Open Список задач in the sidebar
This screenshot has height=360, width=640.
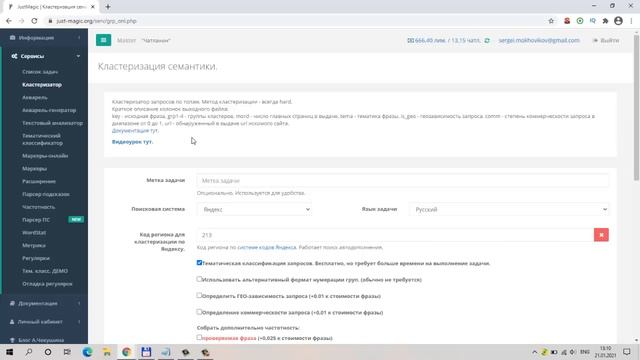(40, 72)
